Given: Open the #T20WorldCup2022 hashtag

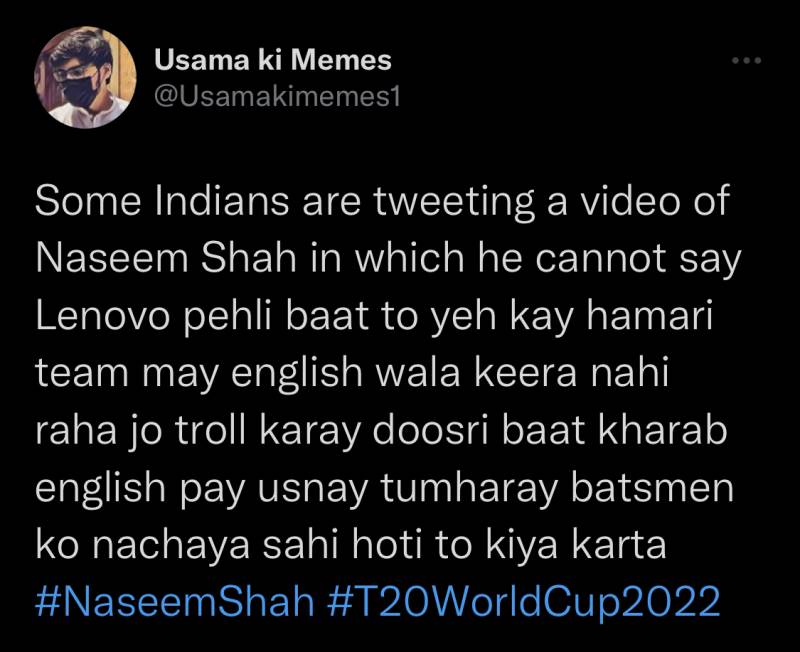Looking at the screenshot, I should point(523,601).
